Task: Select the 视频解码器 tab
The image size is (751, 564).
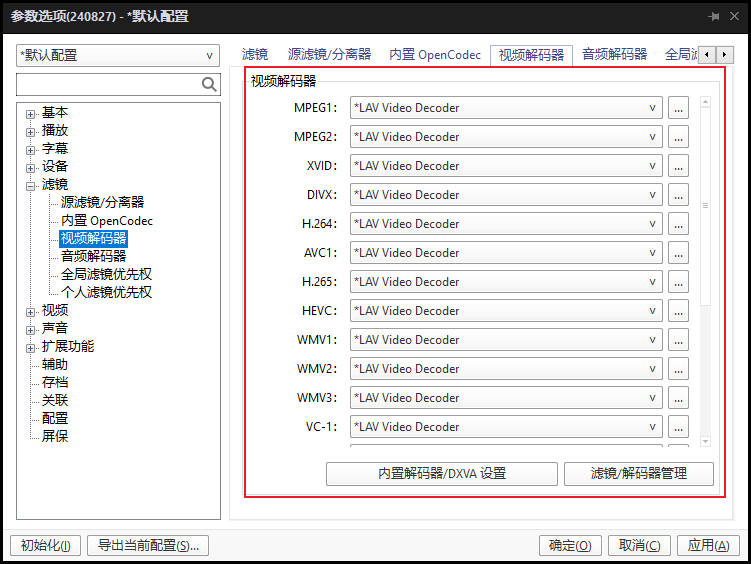Action: coord(531,55)
